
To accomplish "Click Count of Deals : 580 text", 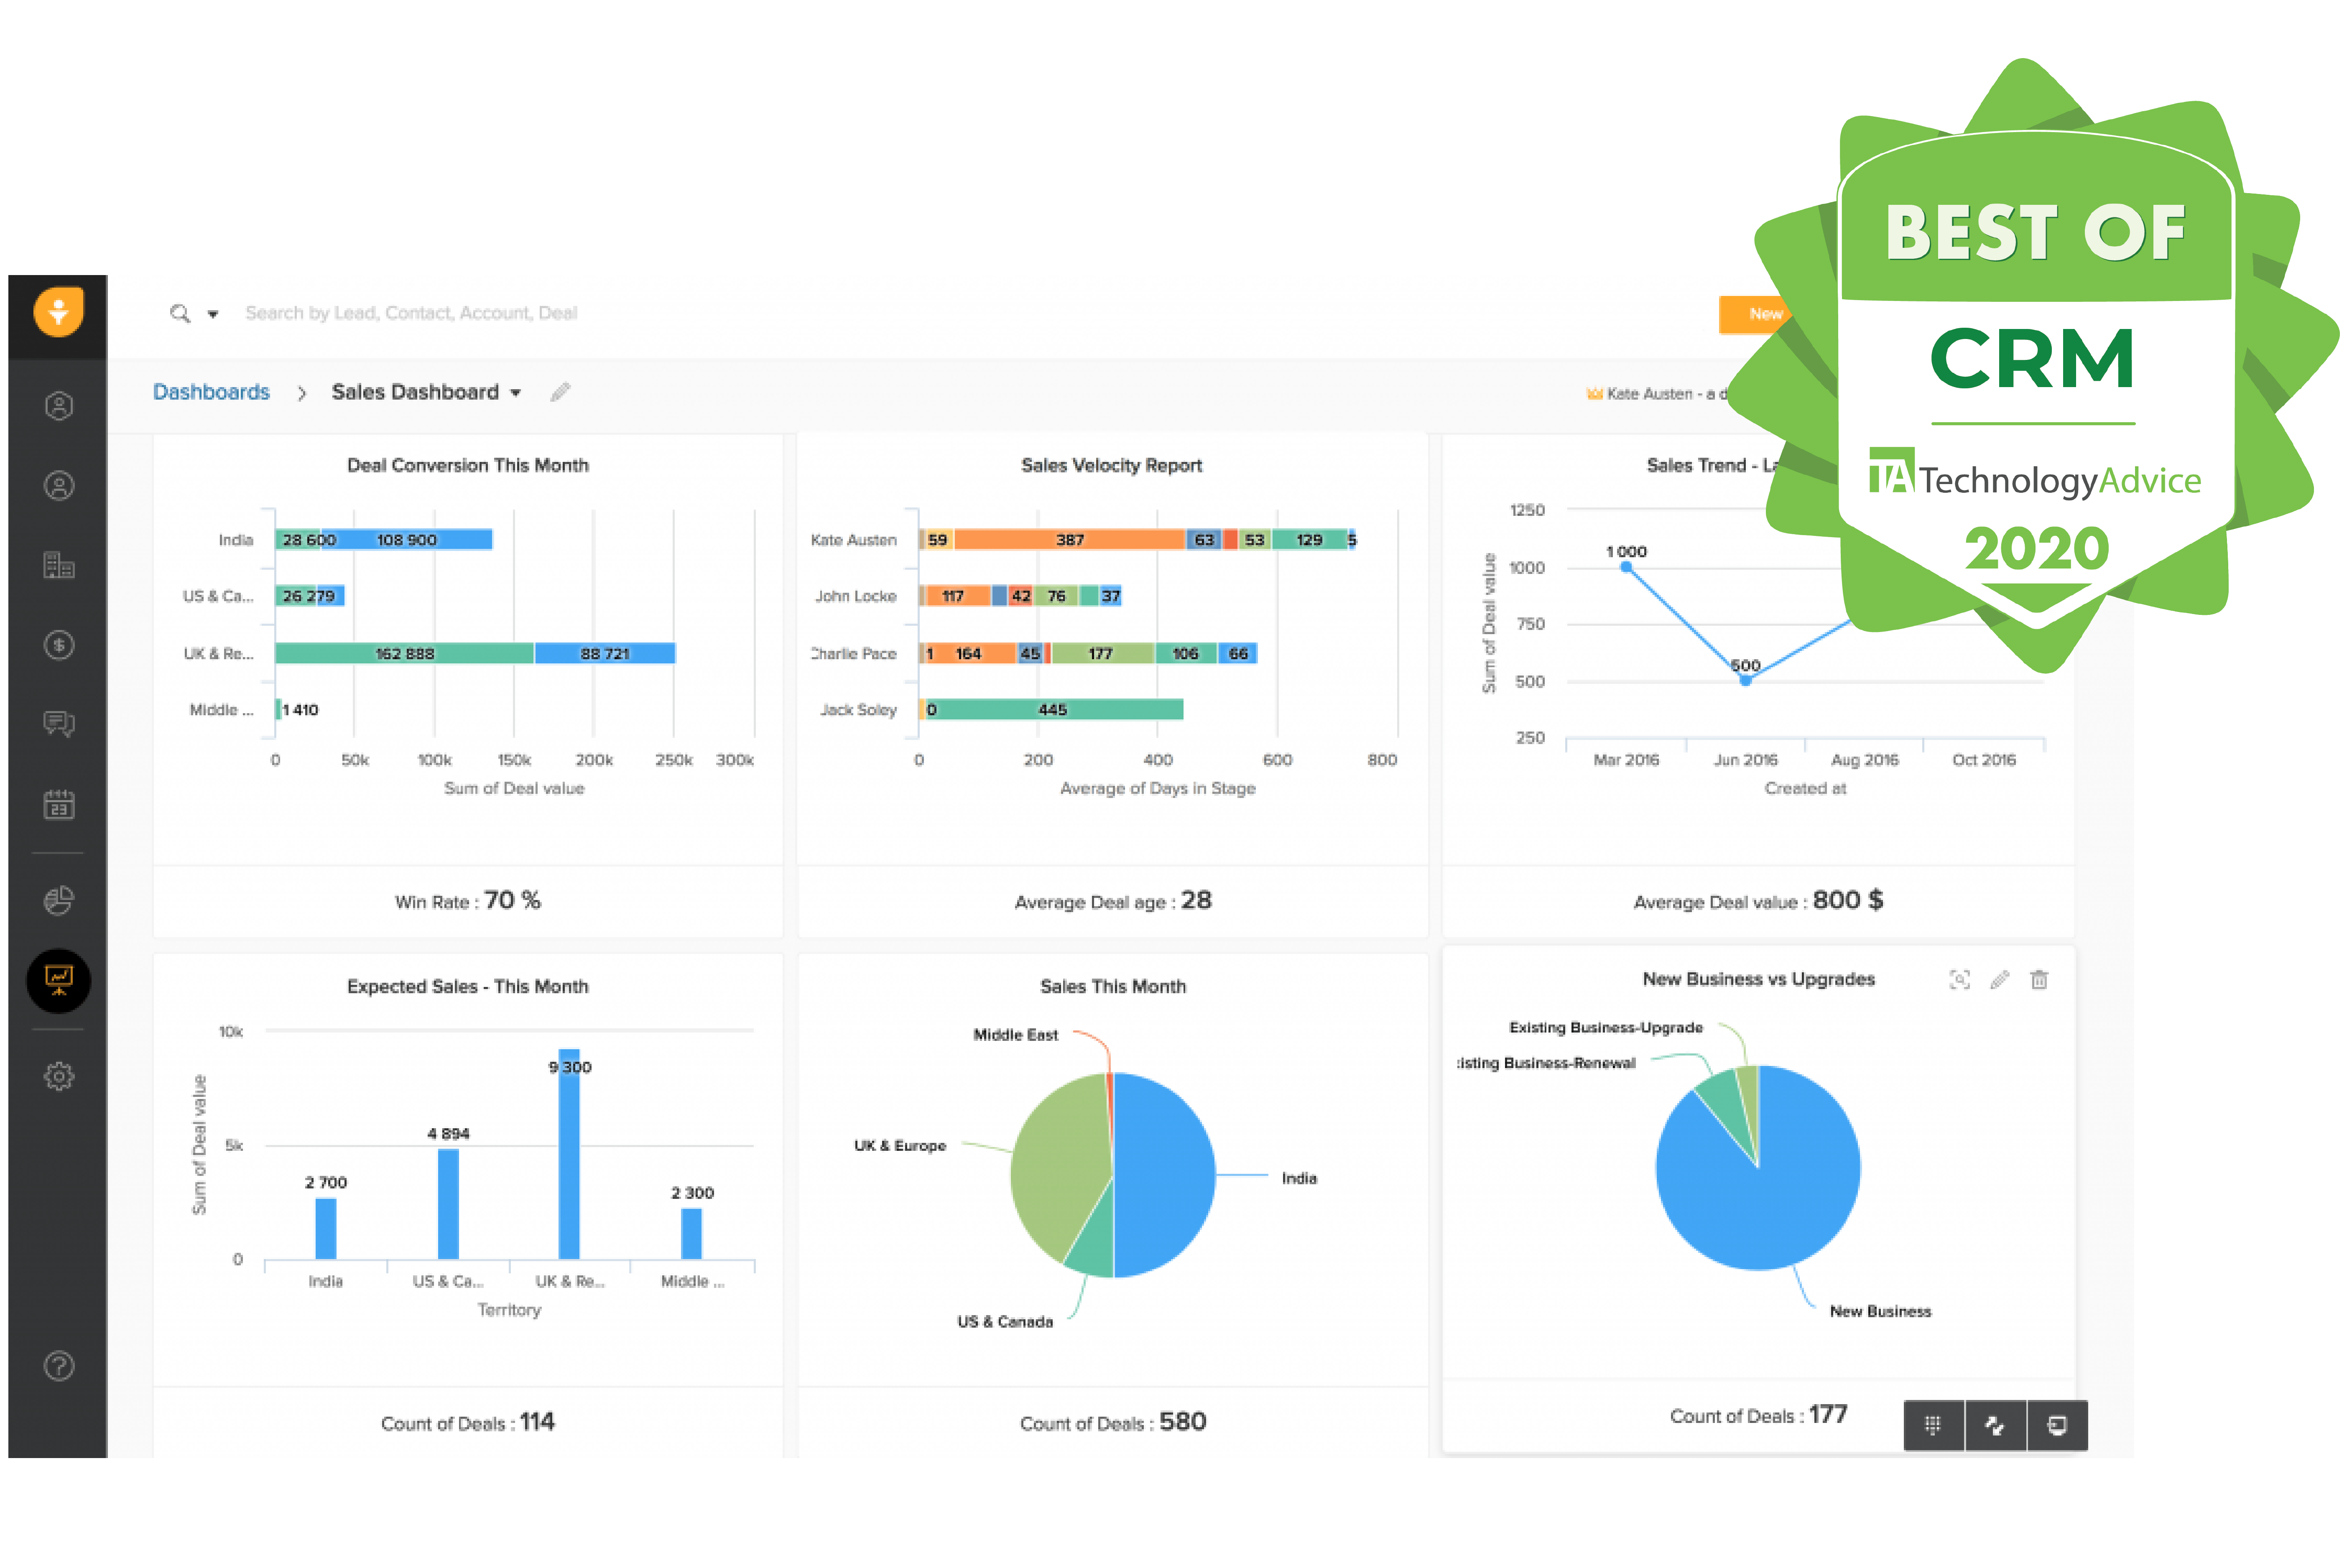I will pyautogui.click(x=1112, y=1423).
